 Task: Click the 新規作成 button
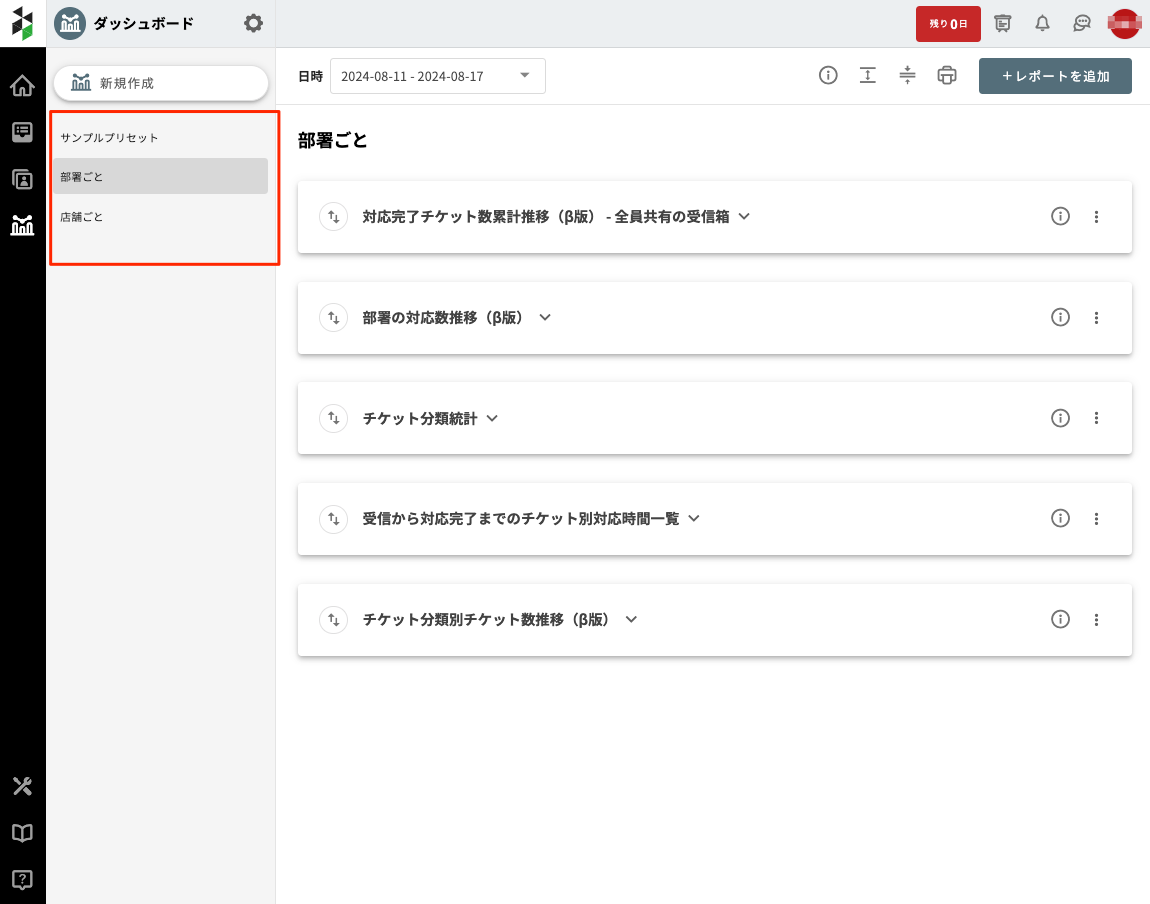pos(160,83)
